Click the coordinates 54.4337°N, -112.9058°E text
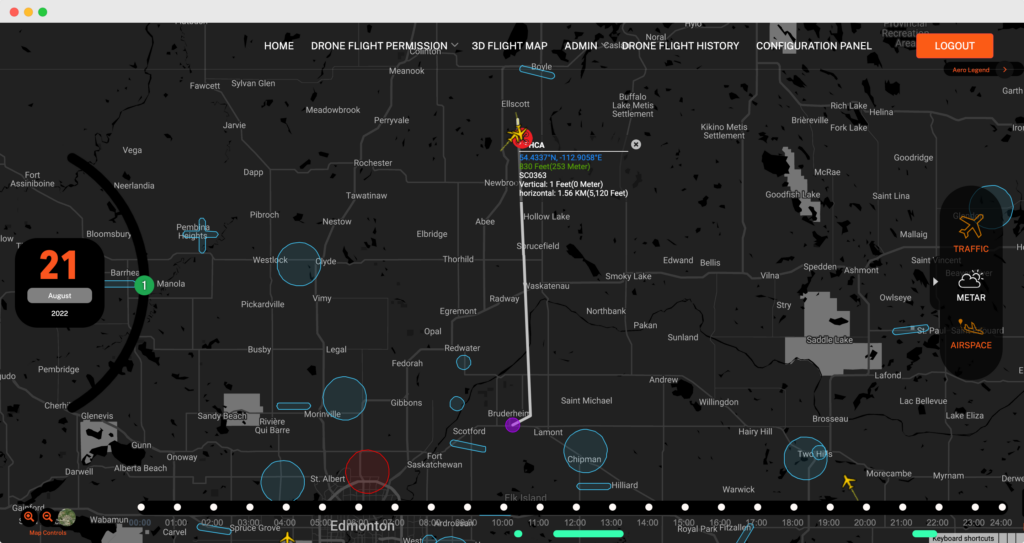The width and height of the screenshot is (1024, 543). pyautogui.click(x=560, y=157)
